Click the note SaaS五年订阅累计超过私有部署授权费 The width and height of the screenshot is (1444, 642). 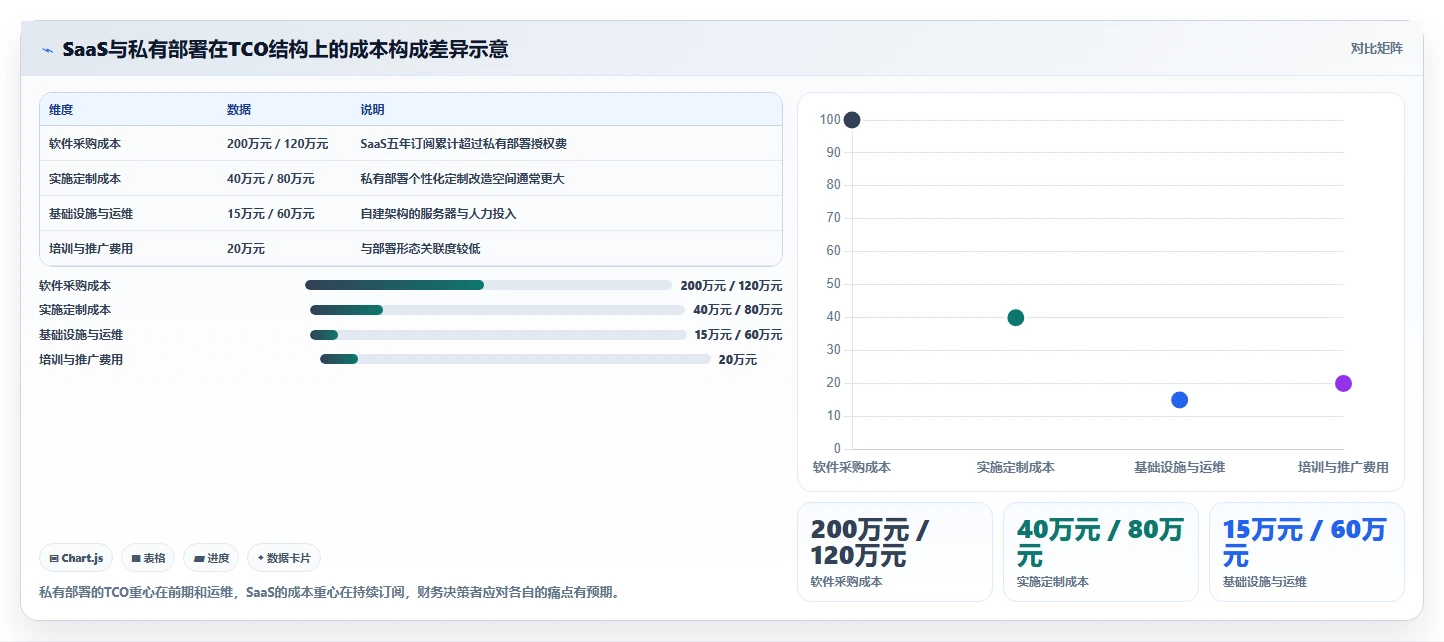point(463,144)
